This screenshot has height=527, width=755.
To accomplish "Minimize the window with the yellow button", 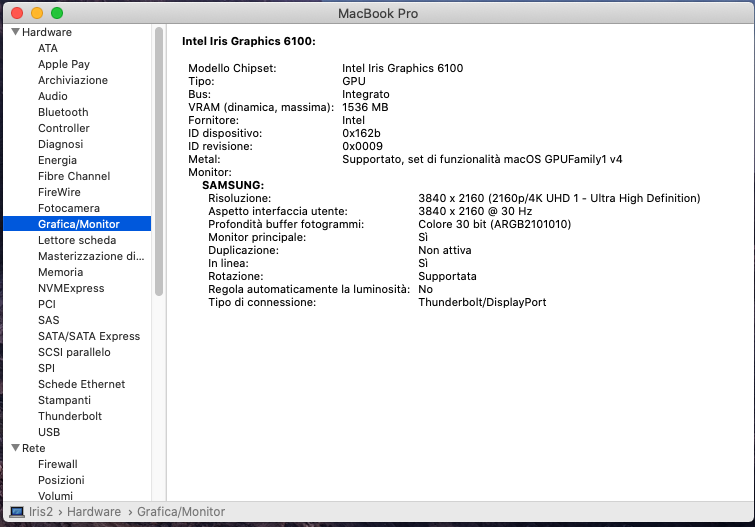I will coord(37,13).
